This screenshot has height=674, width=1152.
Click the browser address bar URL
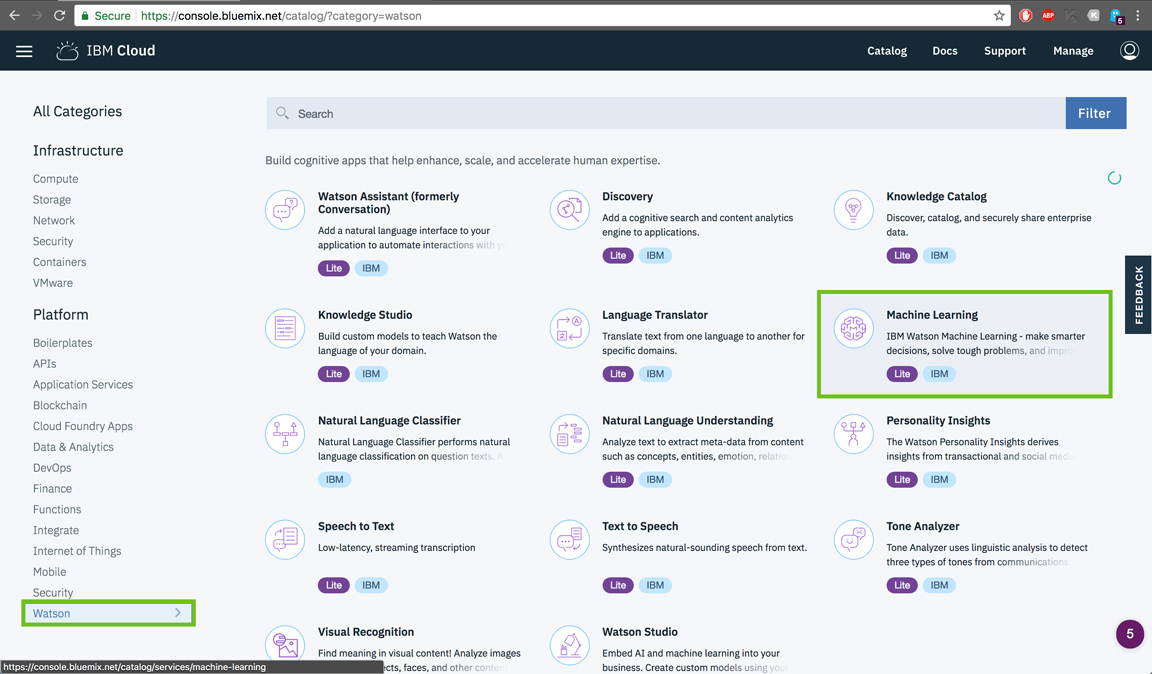click(281, 15)
